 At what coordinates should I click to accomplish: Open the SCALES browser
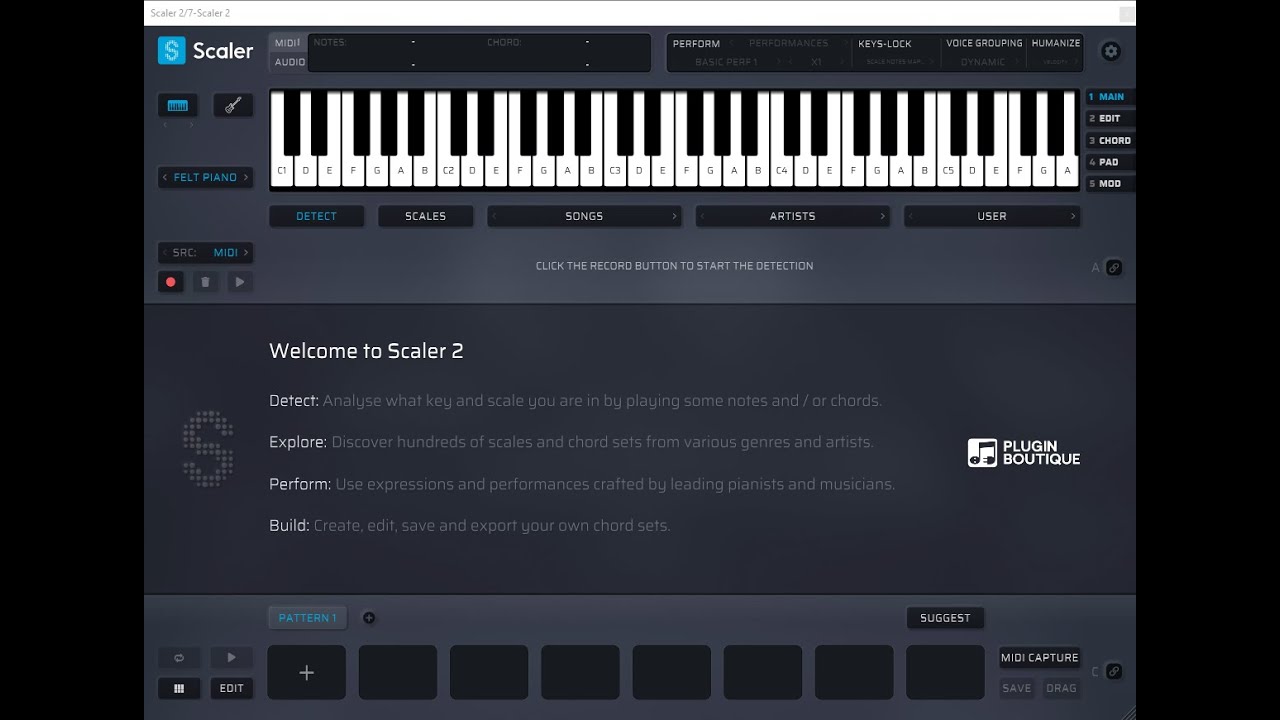[x=425, y=216]
